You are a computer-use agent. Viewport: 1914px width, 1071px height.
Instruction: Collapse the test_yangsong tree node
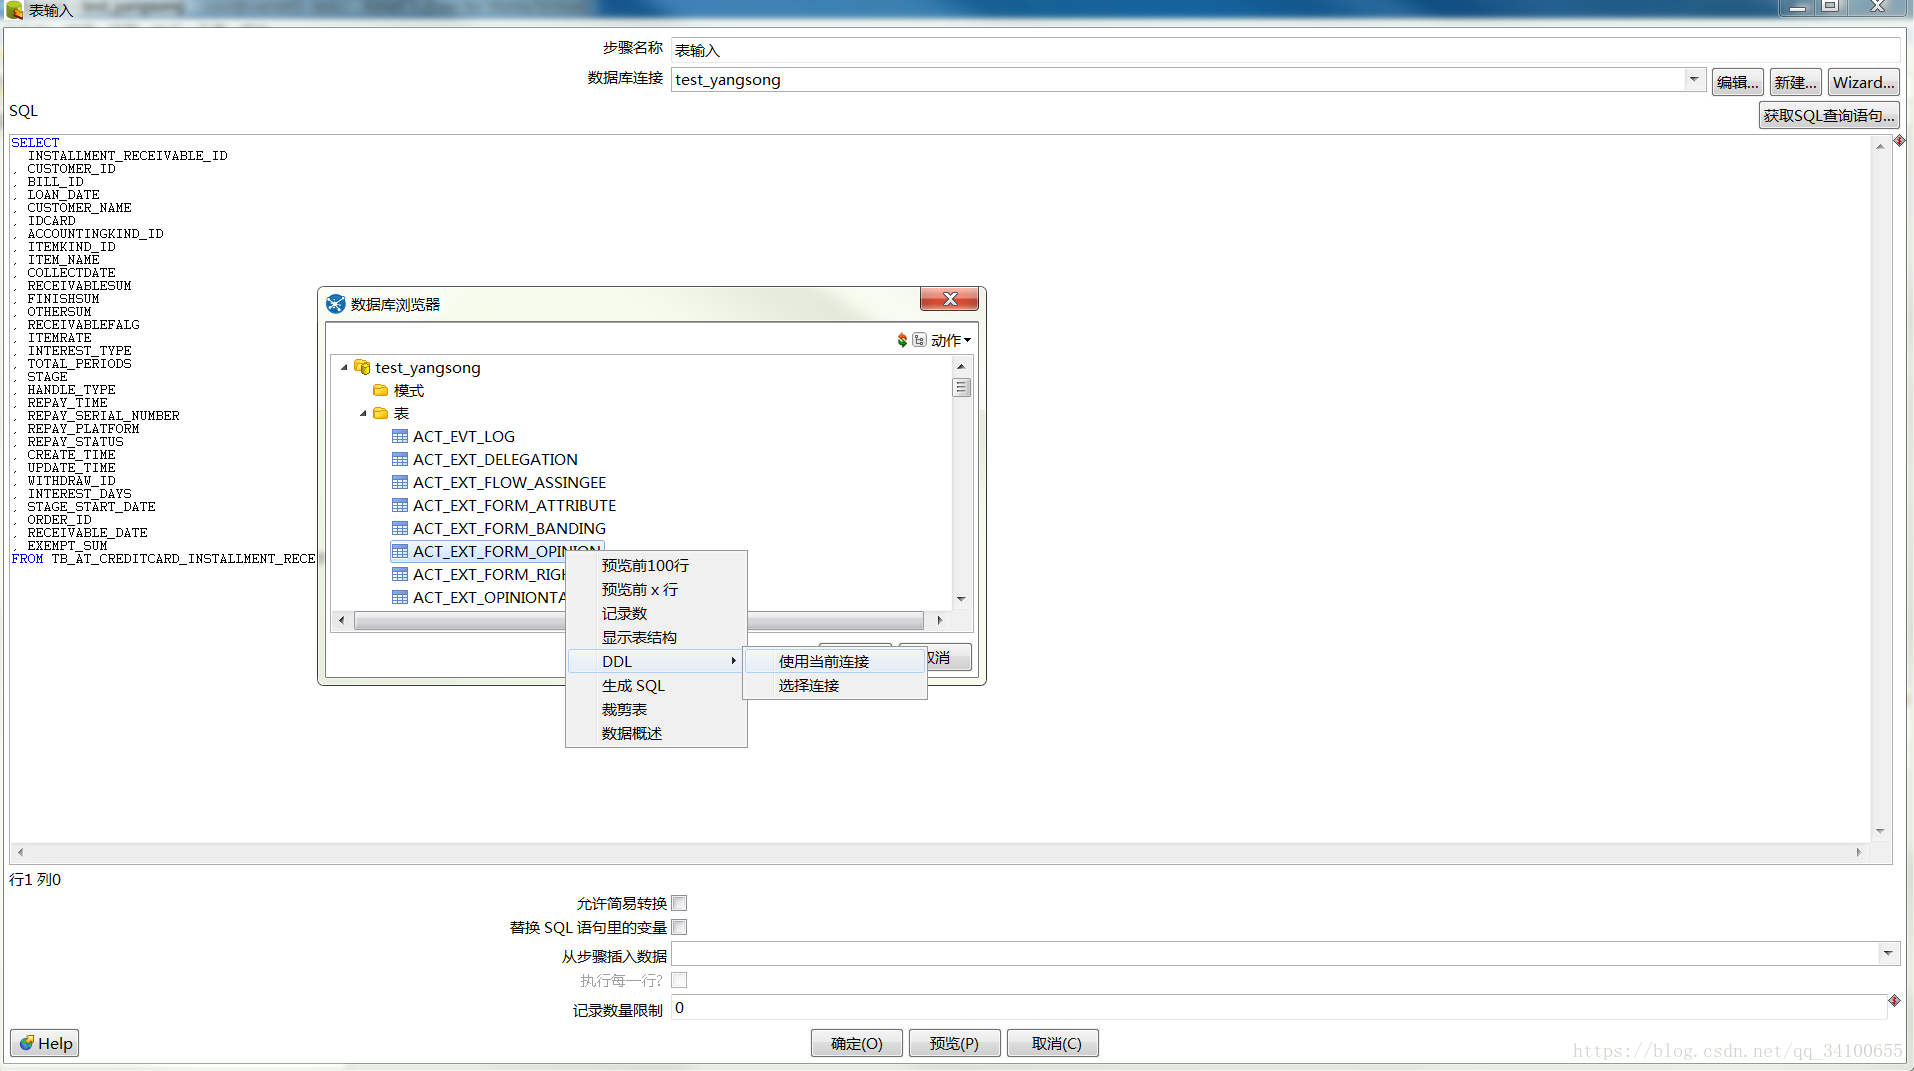pyautogui.click(x=344, y=368)
